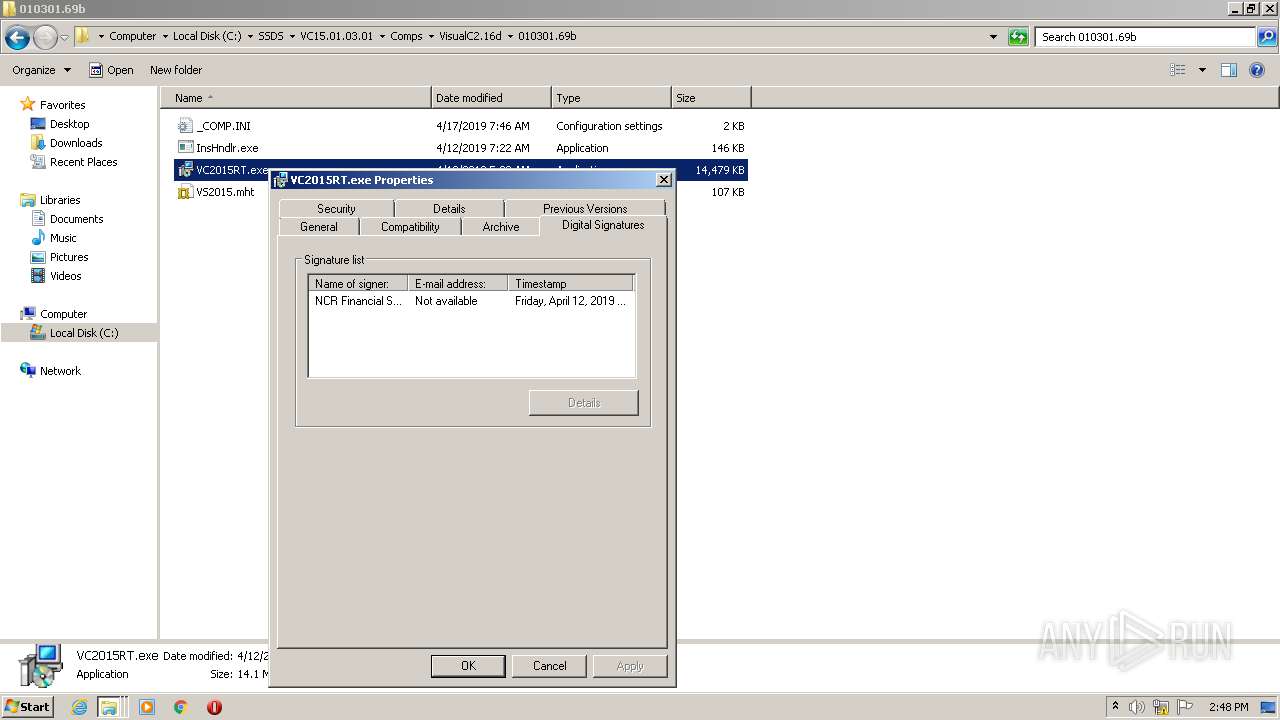1280x720 pixels.
Task: Click the Timestamp column header
Action: pyautogui.click(x=570, y=284)
